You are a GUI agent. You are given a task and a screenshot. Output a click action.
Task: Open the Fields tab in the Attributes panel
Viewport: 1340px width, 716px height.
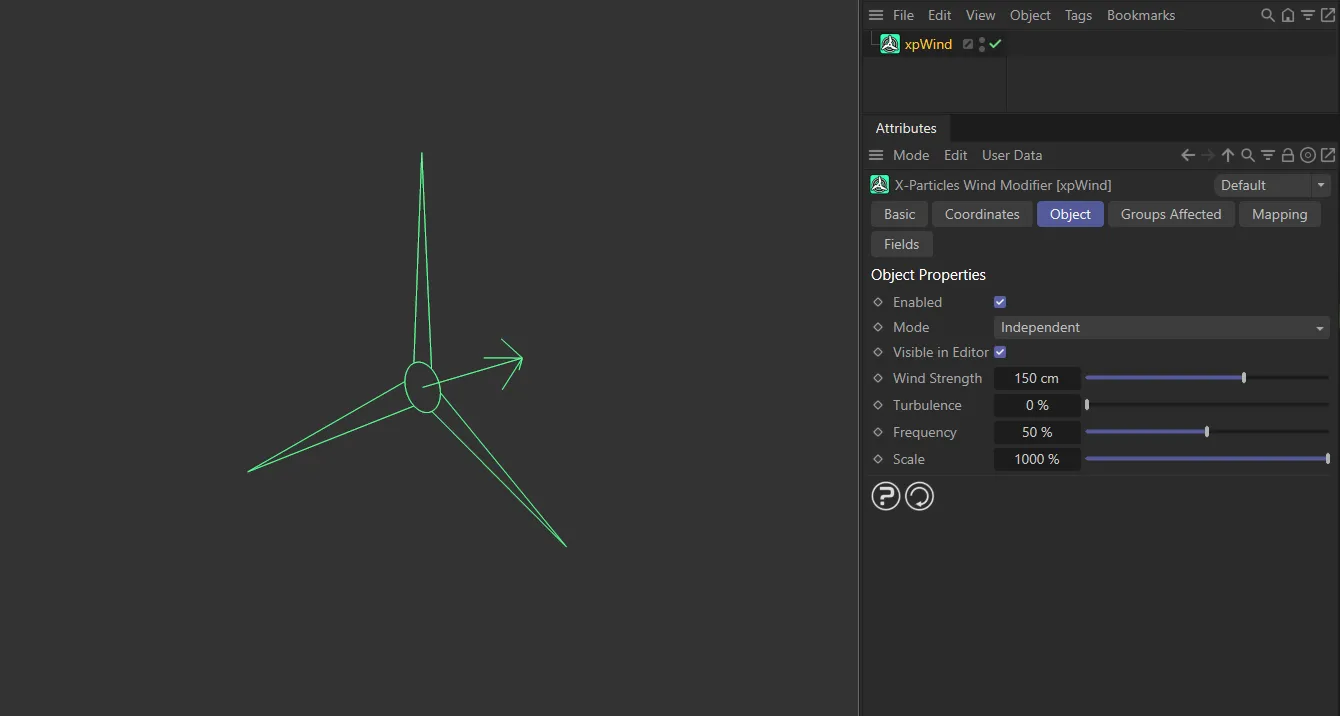[x=901, y=244]
